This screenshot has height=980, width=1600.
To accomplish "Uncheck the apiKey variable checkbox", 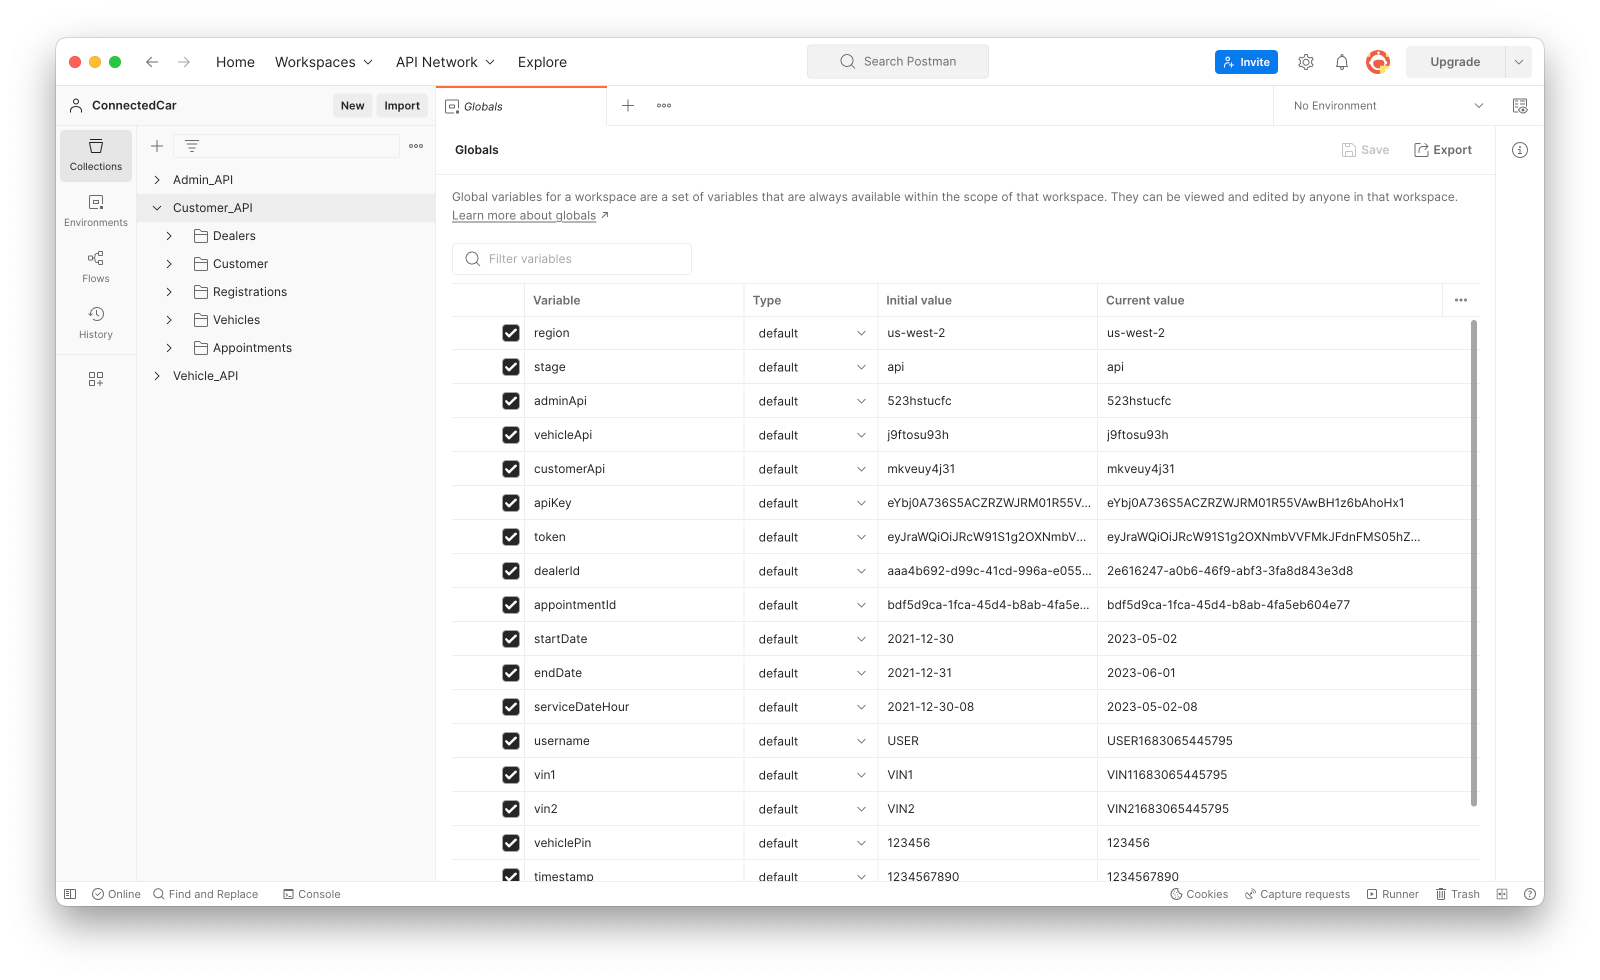I will (511, 503).
